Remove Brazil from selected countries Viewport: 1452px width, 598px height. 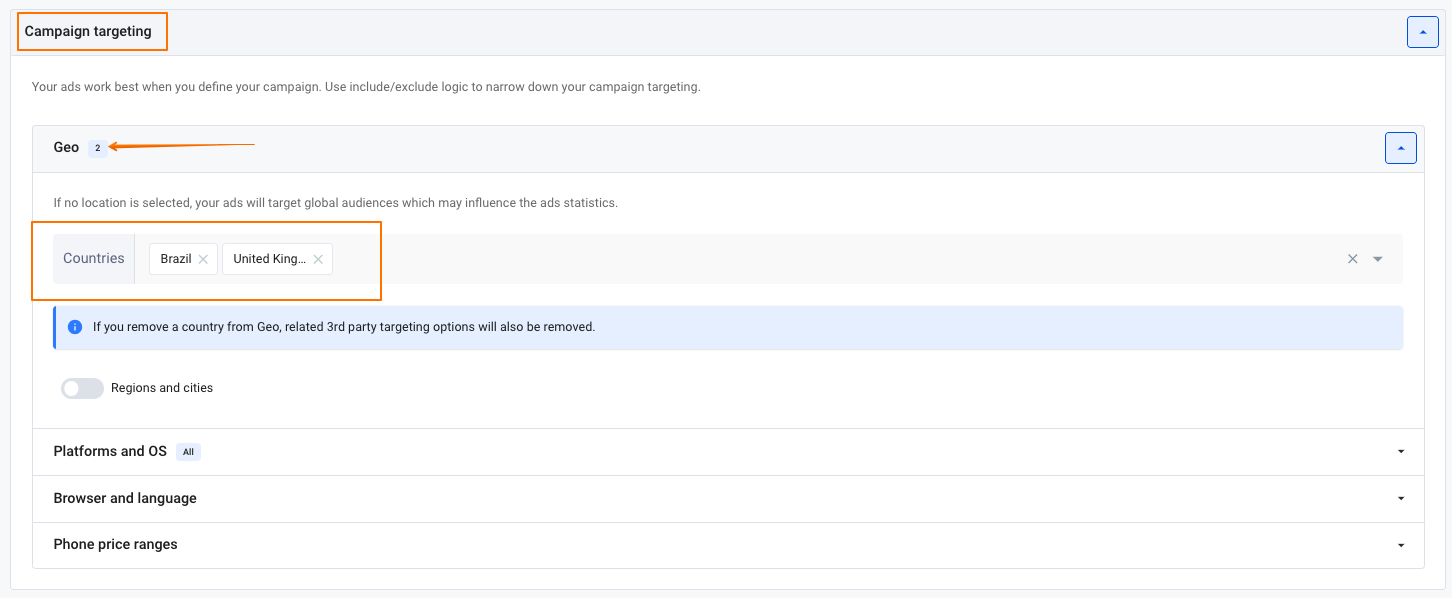point(203,259)
